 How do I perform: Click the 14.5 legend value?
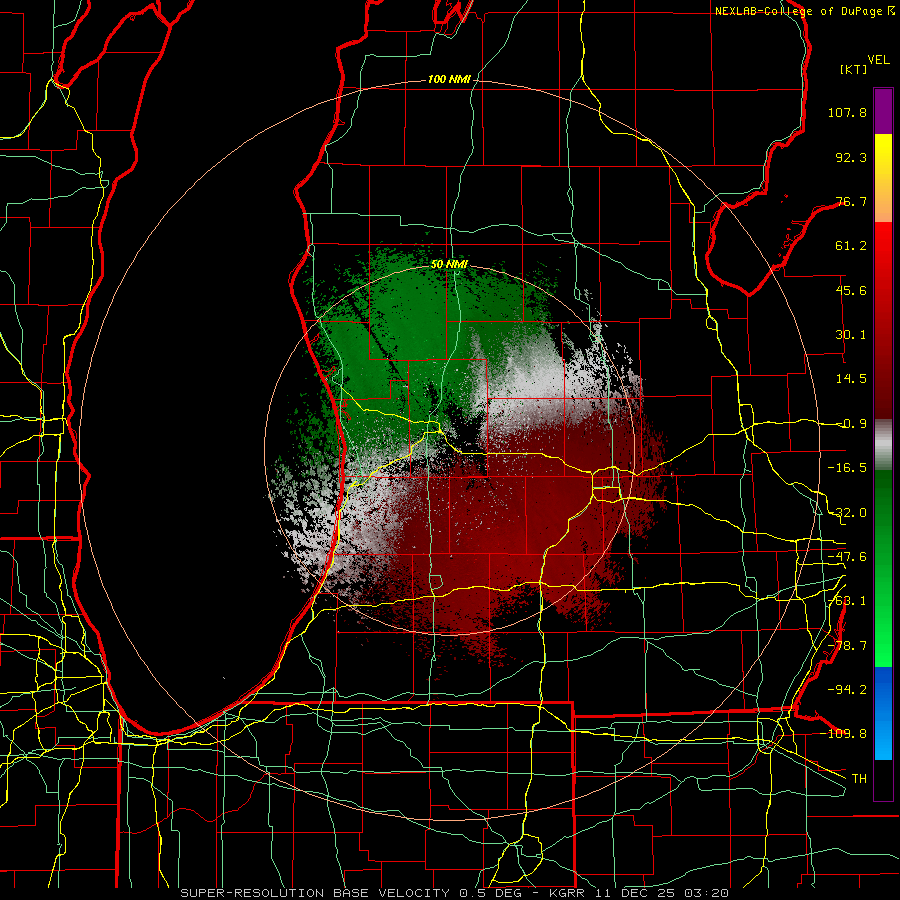[851, 379]
